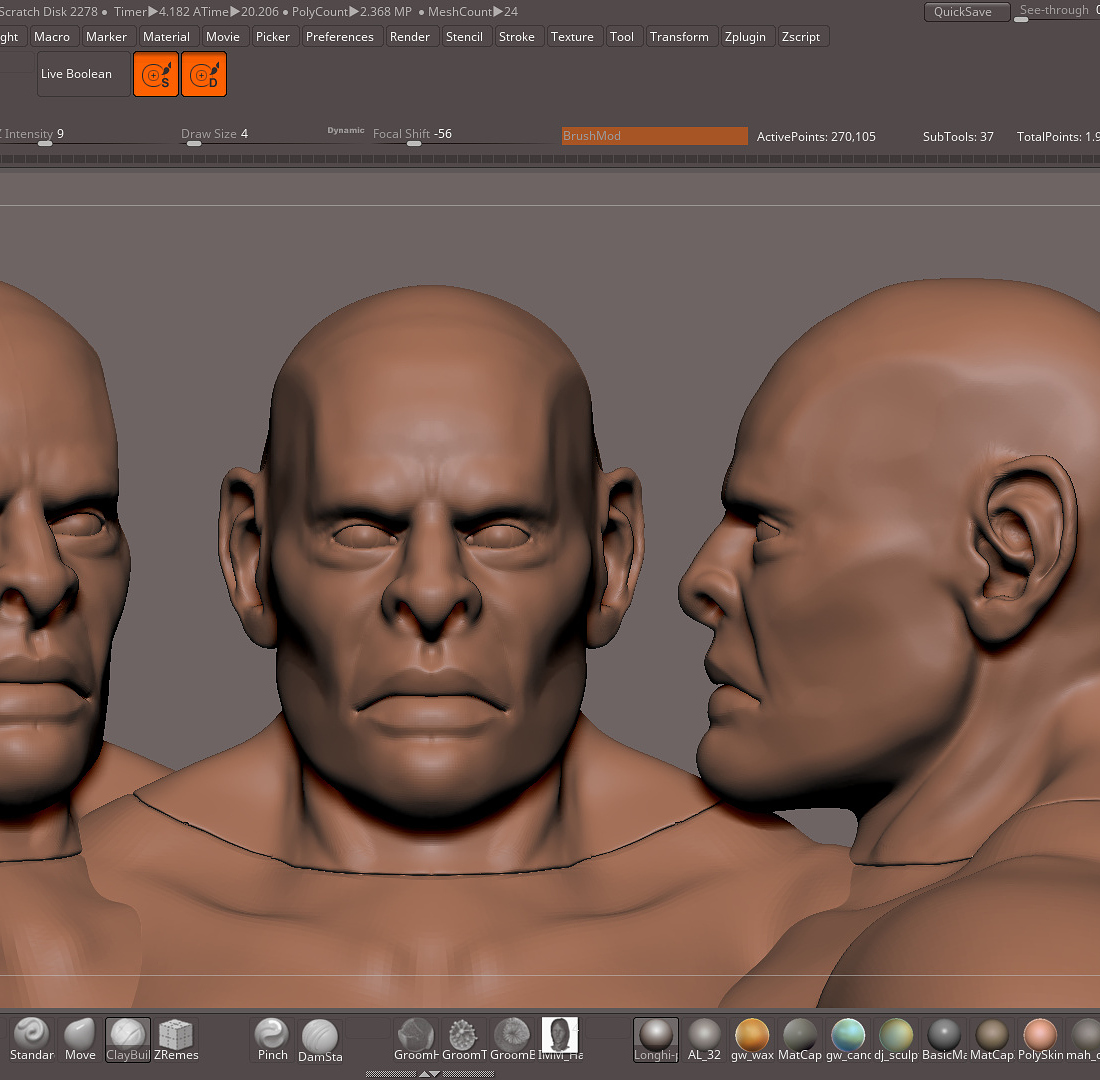1100x1080 pixels.
Task: Choose the GroomE brush icon
Action: (x=512, y=1039)
